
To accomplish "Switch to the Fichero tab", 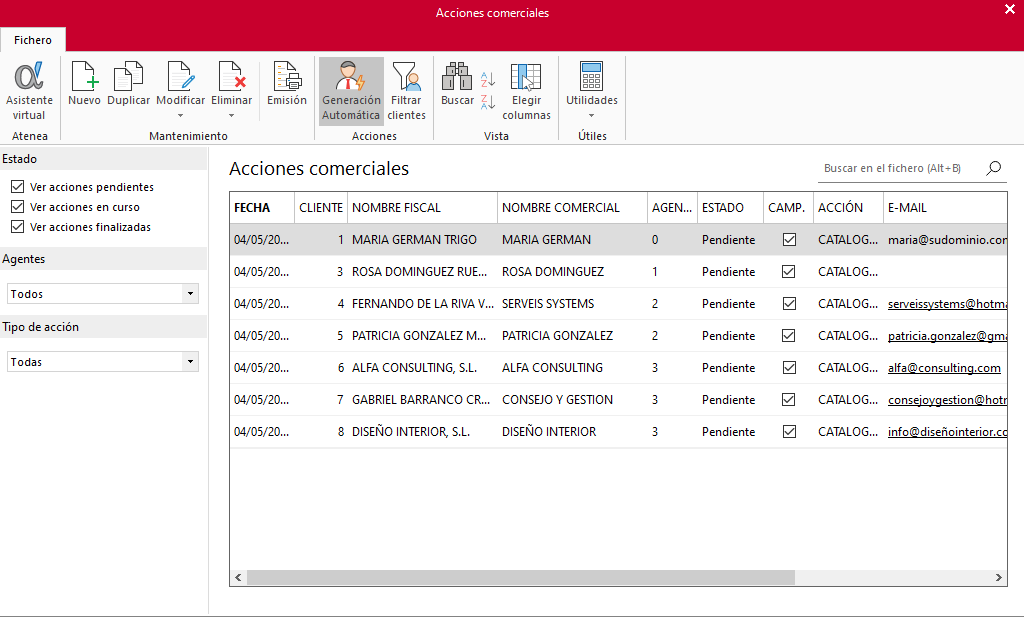I will tap(33, 40).
